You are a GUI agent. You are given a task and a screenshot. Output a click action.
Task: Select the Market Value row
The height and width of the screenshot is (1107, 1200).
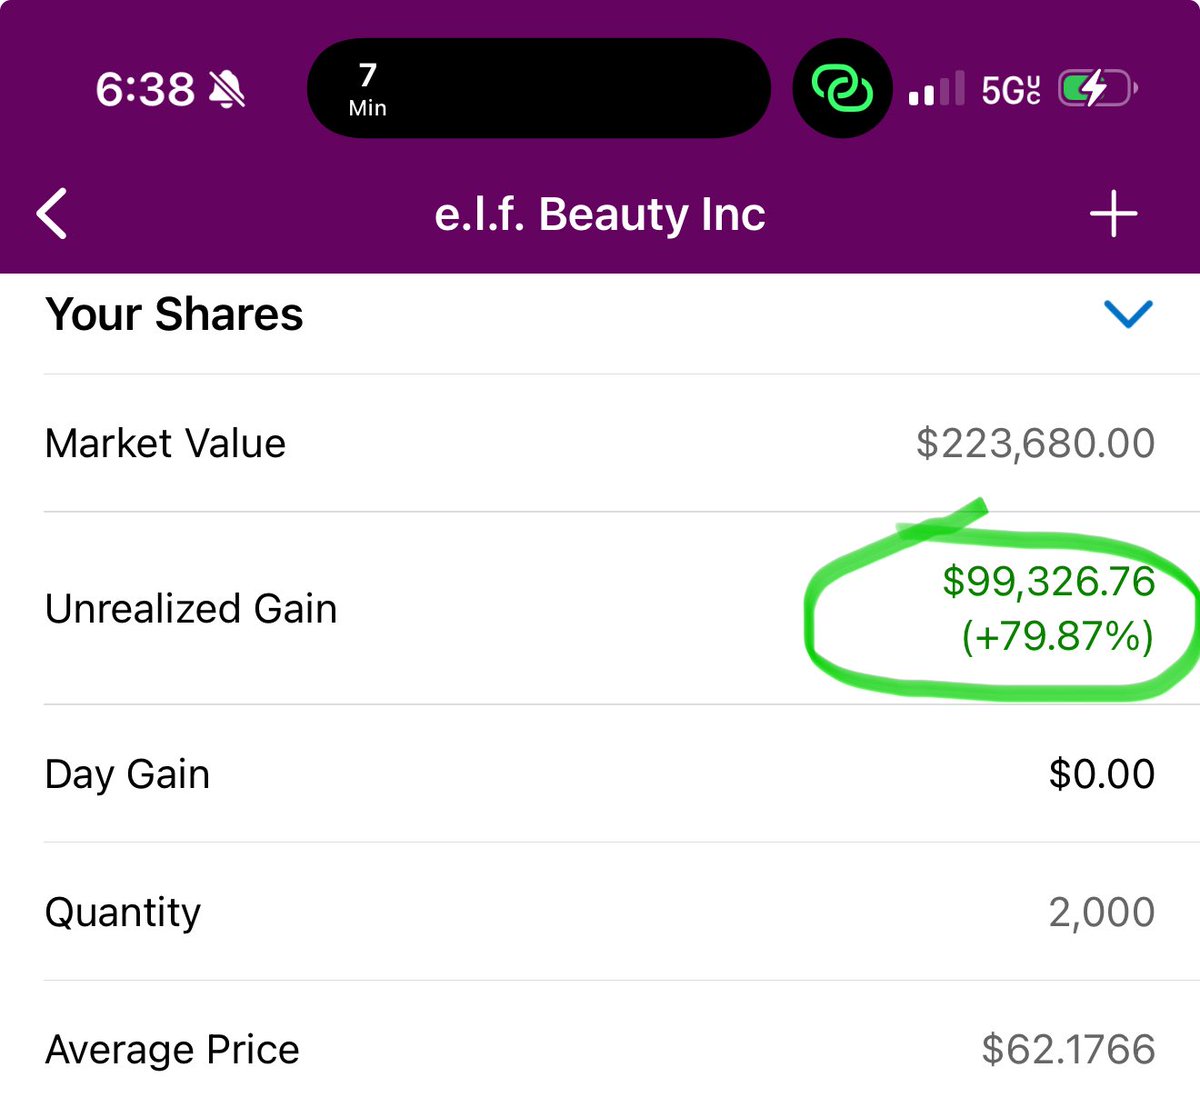(x=600, y=443)
